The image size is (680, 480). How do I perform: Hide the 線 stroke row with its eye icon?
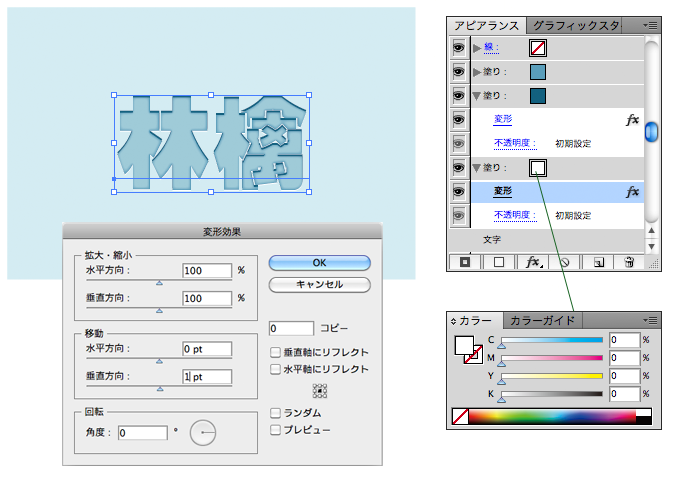point(459,47)
